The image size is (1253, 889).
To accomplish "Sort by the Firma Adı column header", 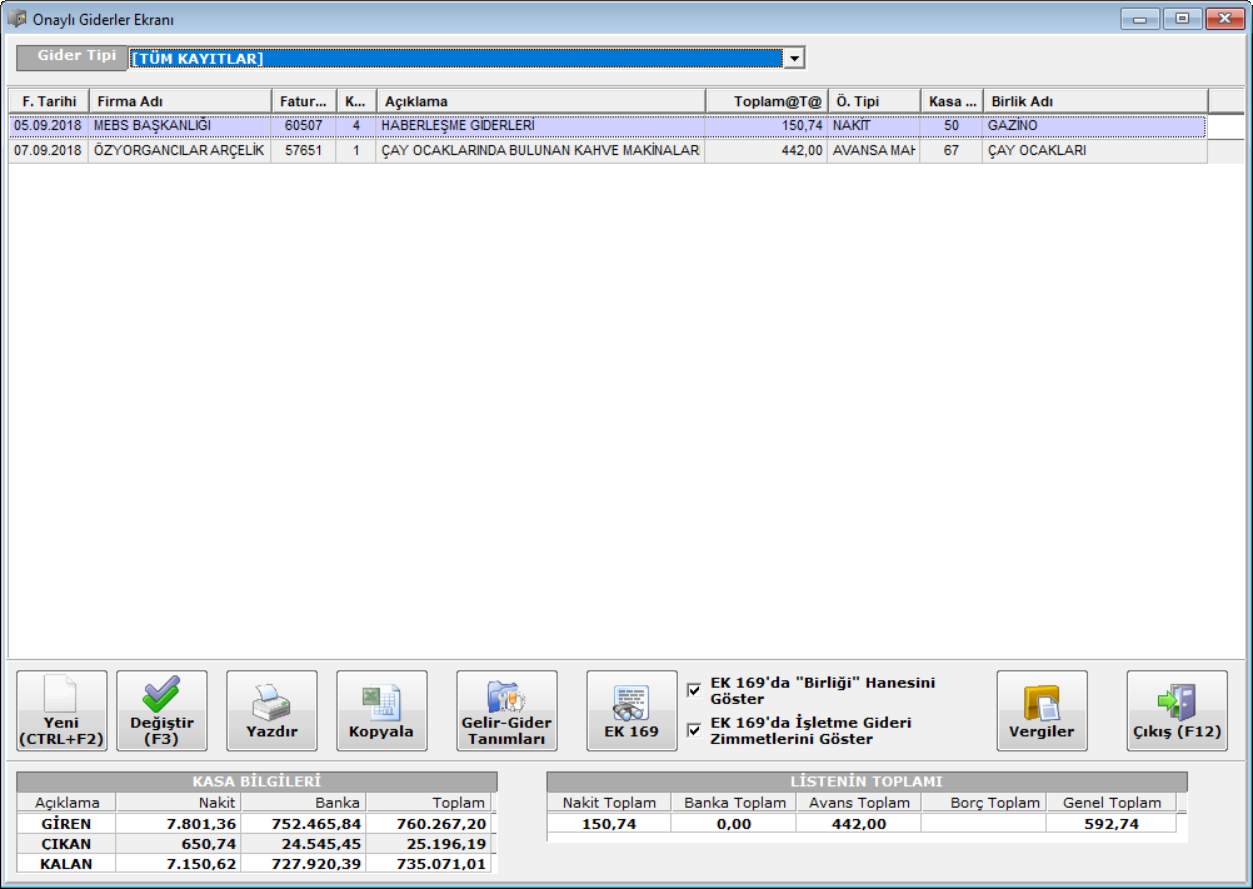I will coord(180,101).
